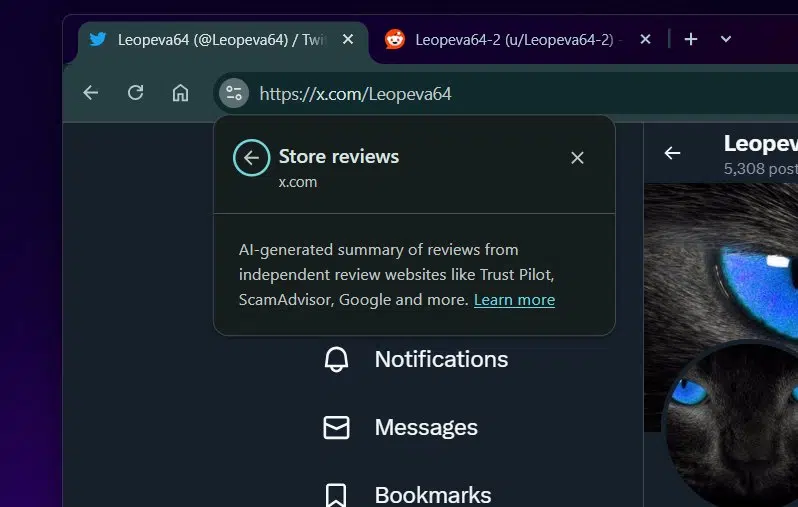Click the Bookmarks icon in sidebar
The height and width of the screenshot is (507, 798).
click(x=336, y=495)
